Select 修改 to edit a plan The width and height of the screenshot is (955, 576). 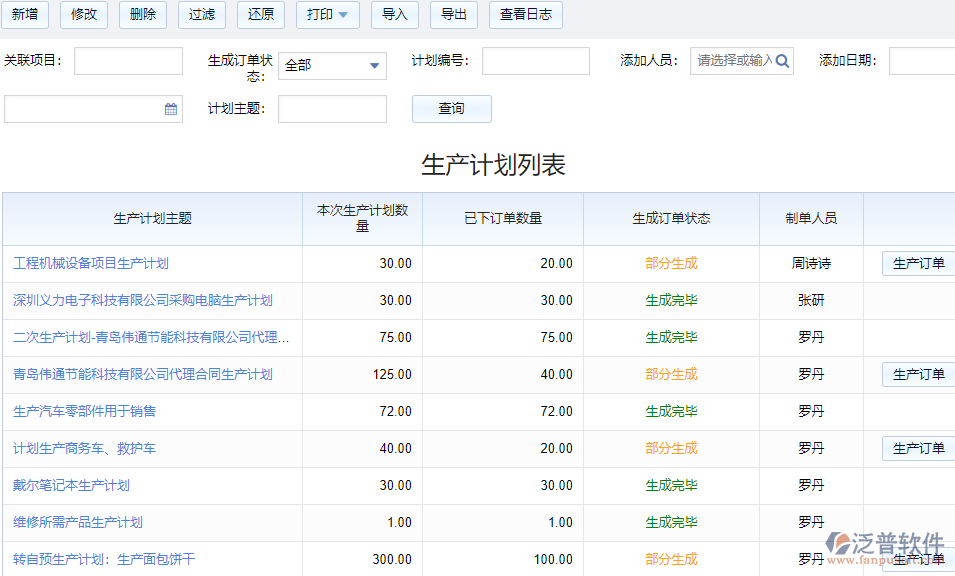tap(83, 15)
